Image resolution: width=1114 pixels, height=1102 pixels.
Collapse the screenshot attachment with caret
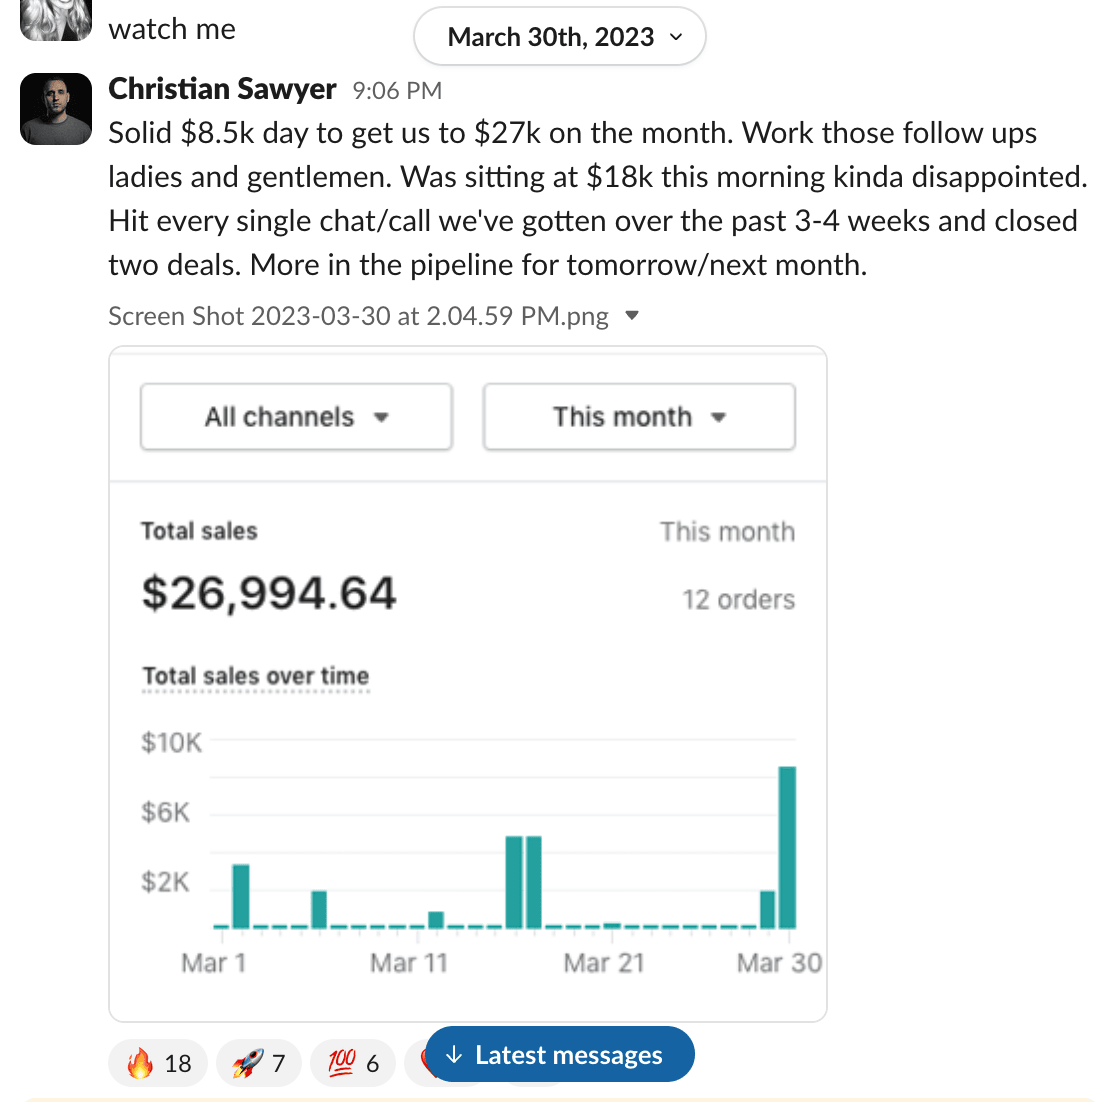631,316
